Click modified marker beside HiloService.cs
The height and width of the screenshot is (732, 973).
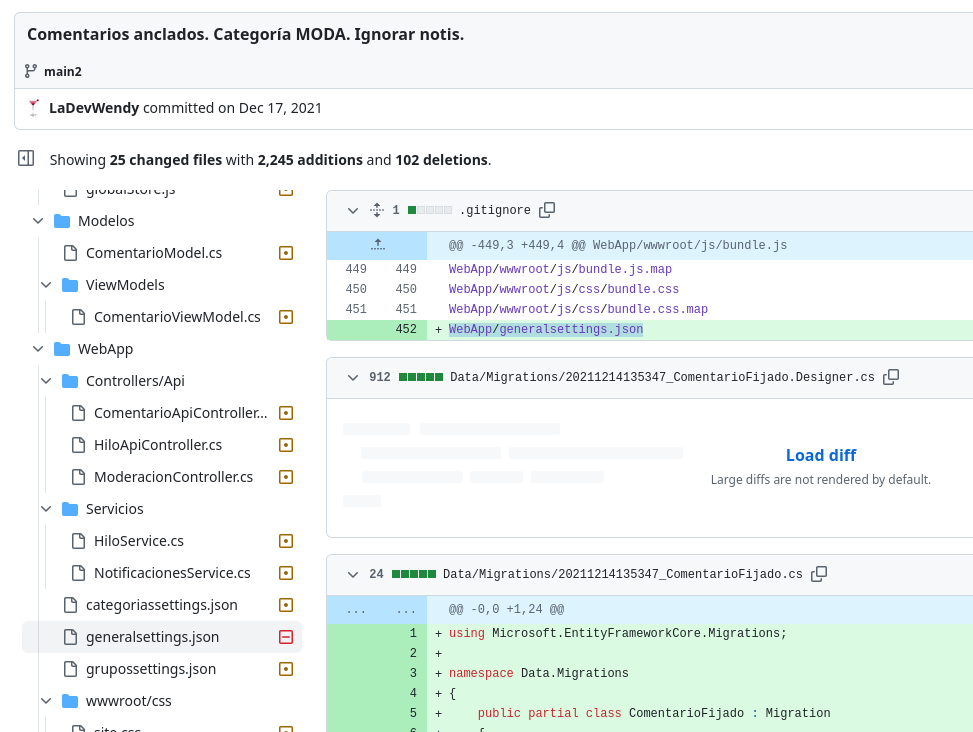click(x=286, y=541)
